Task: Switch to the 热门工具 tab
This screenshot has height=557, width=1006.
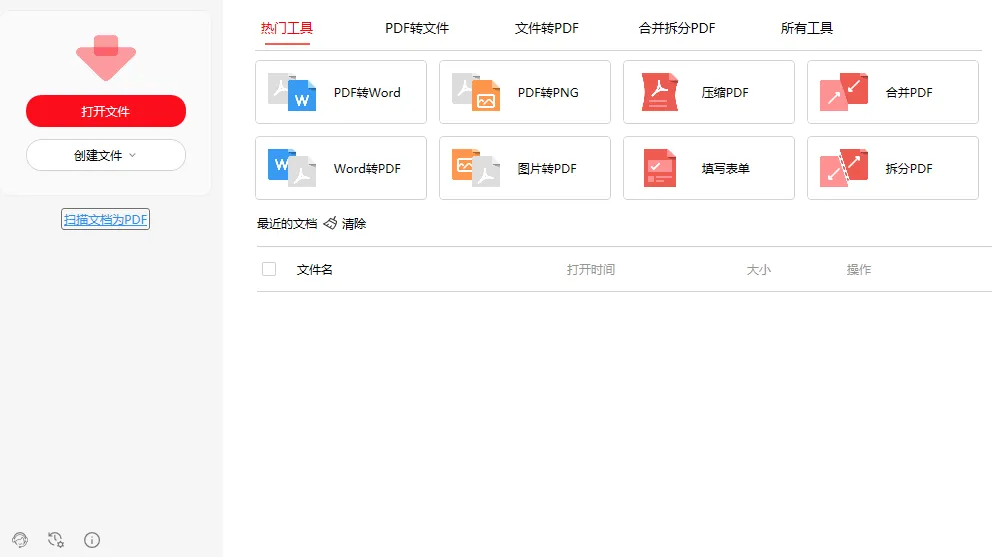Action: click(x=287, y=28)
